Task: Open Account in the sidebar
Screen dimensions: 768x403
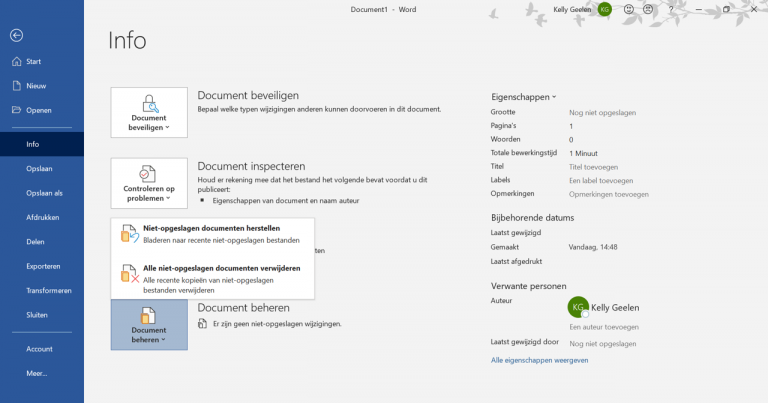Action: (x=42, y=349)
